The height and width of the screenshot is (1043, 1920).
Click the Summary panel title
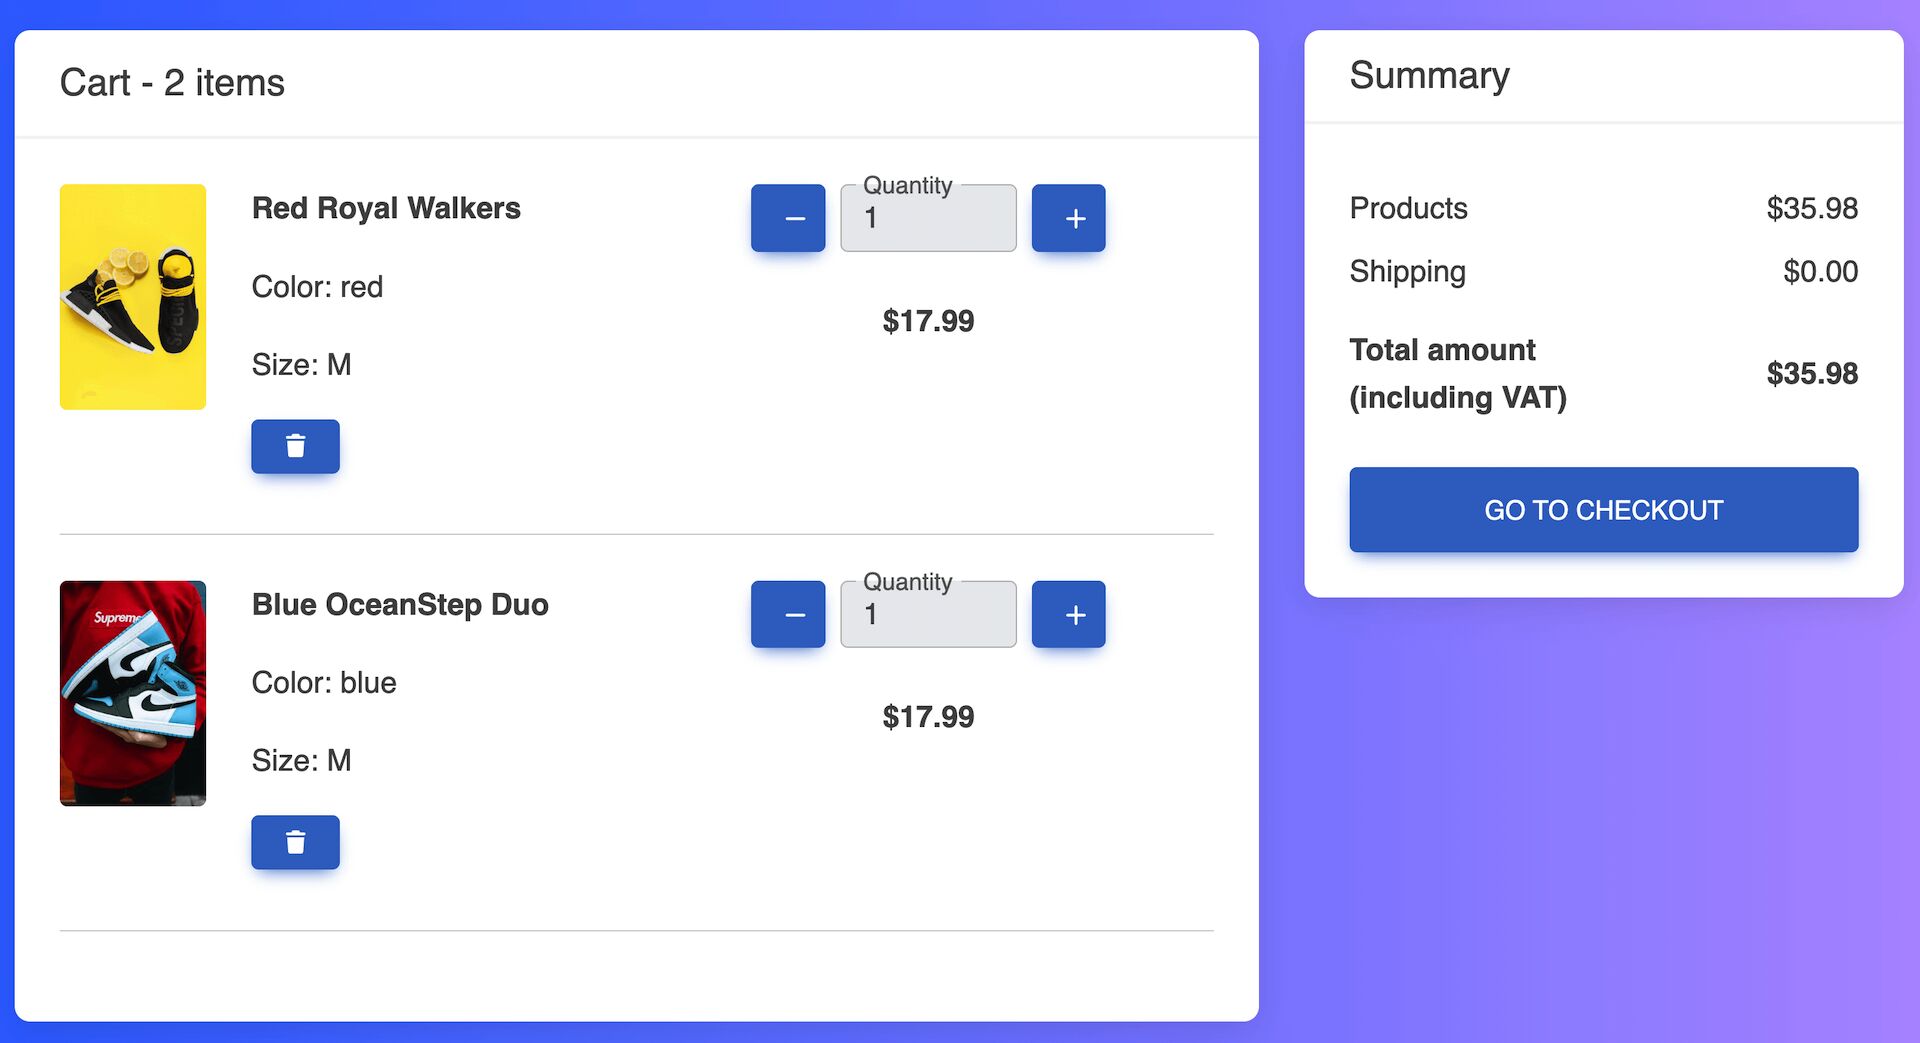coord(1429,75)
